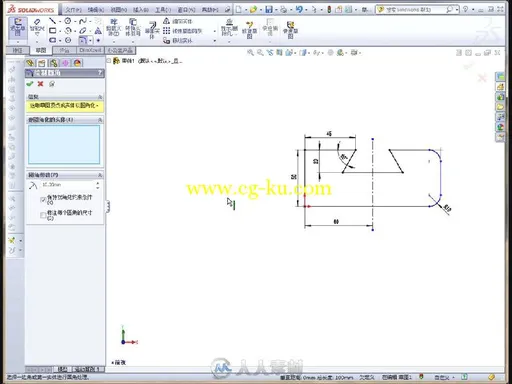This screenshot has height=384, width=512.
Task: Click the Section View icon
Action: click(279, 52)
